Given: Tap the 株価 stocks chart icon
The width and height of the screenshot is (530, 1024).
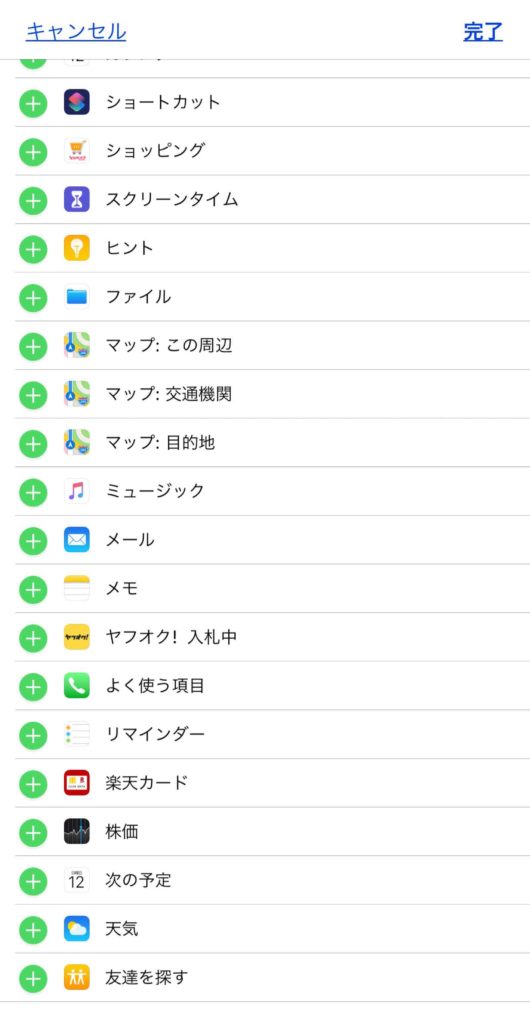Looking at the screenshot, I should (x=76, y=831).
